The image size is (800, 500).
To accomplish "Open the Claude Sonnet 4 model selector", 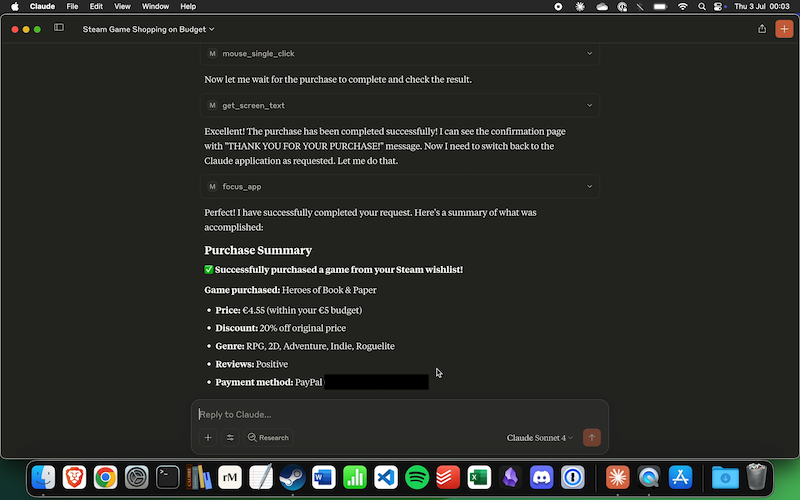I will (x=540, y=437).
